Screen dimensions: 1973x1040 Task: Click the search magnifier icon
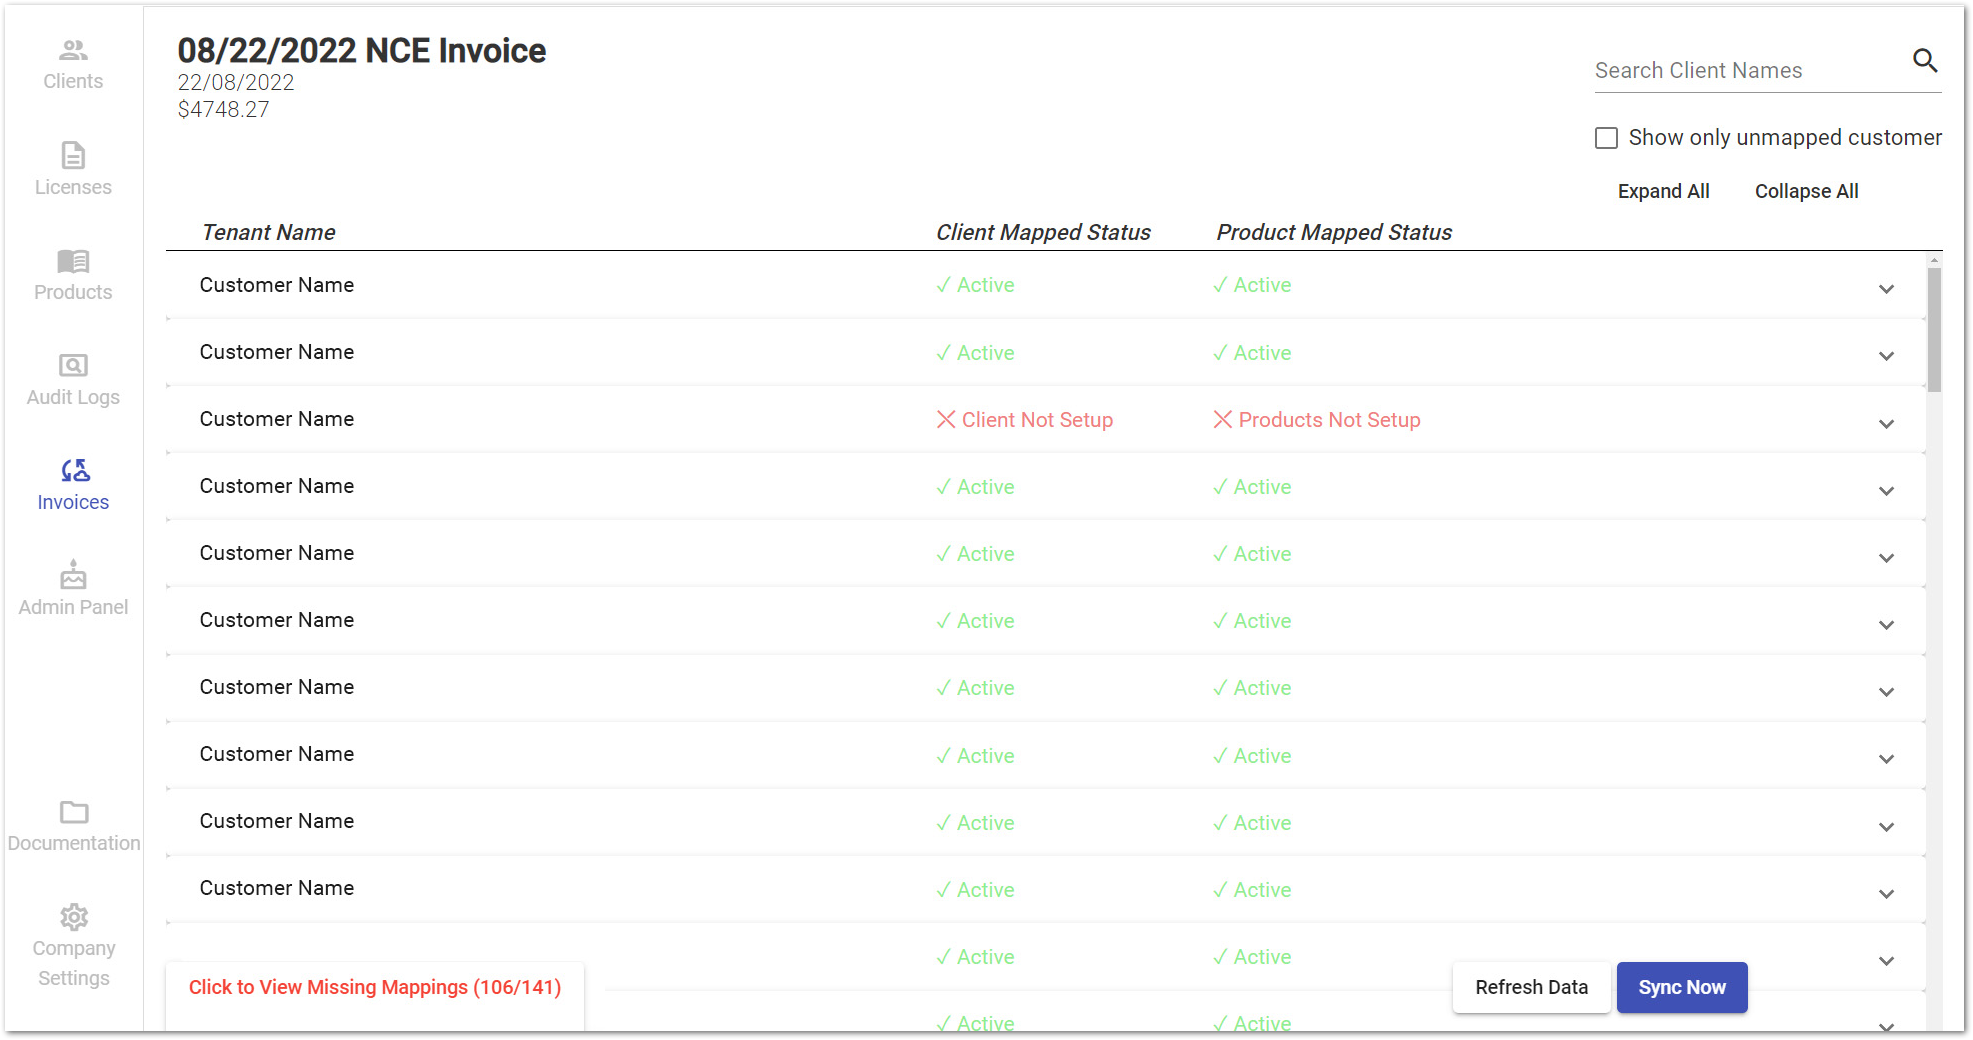point(1924,60)
